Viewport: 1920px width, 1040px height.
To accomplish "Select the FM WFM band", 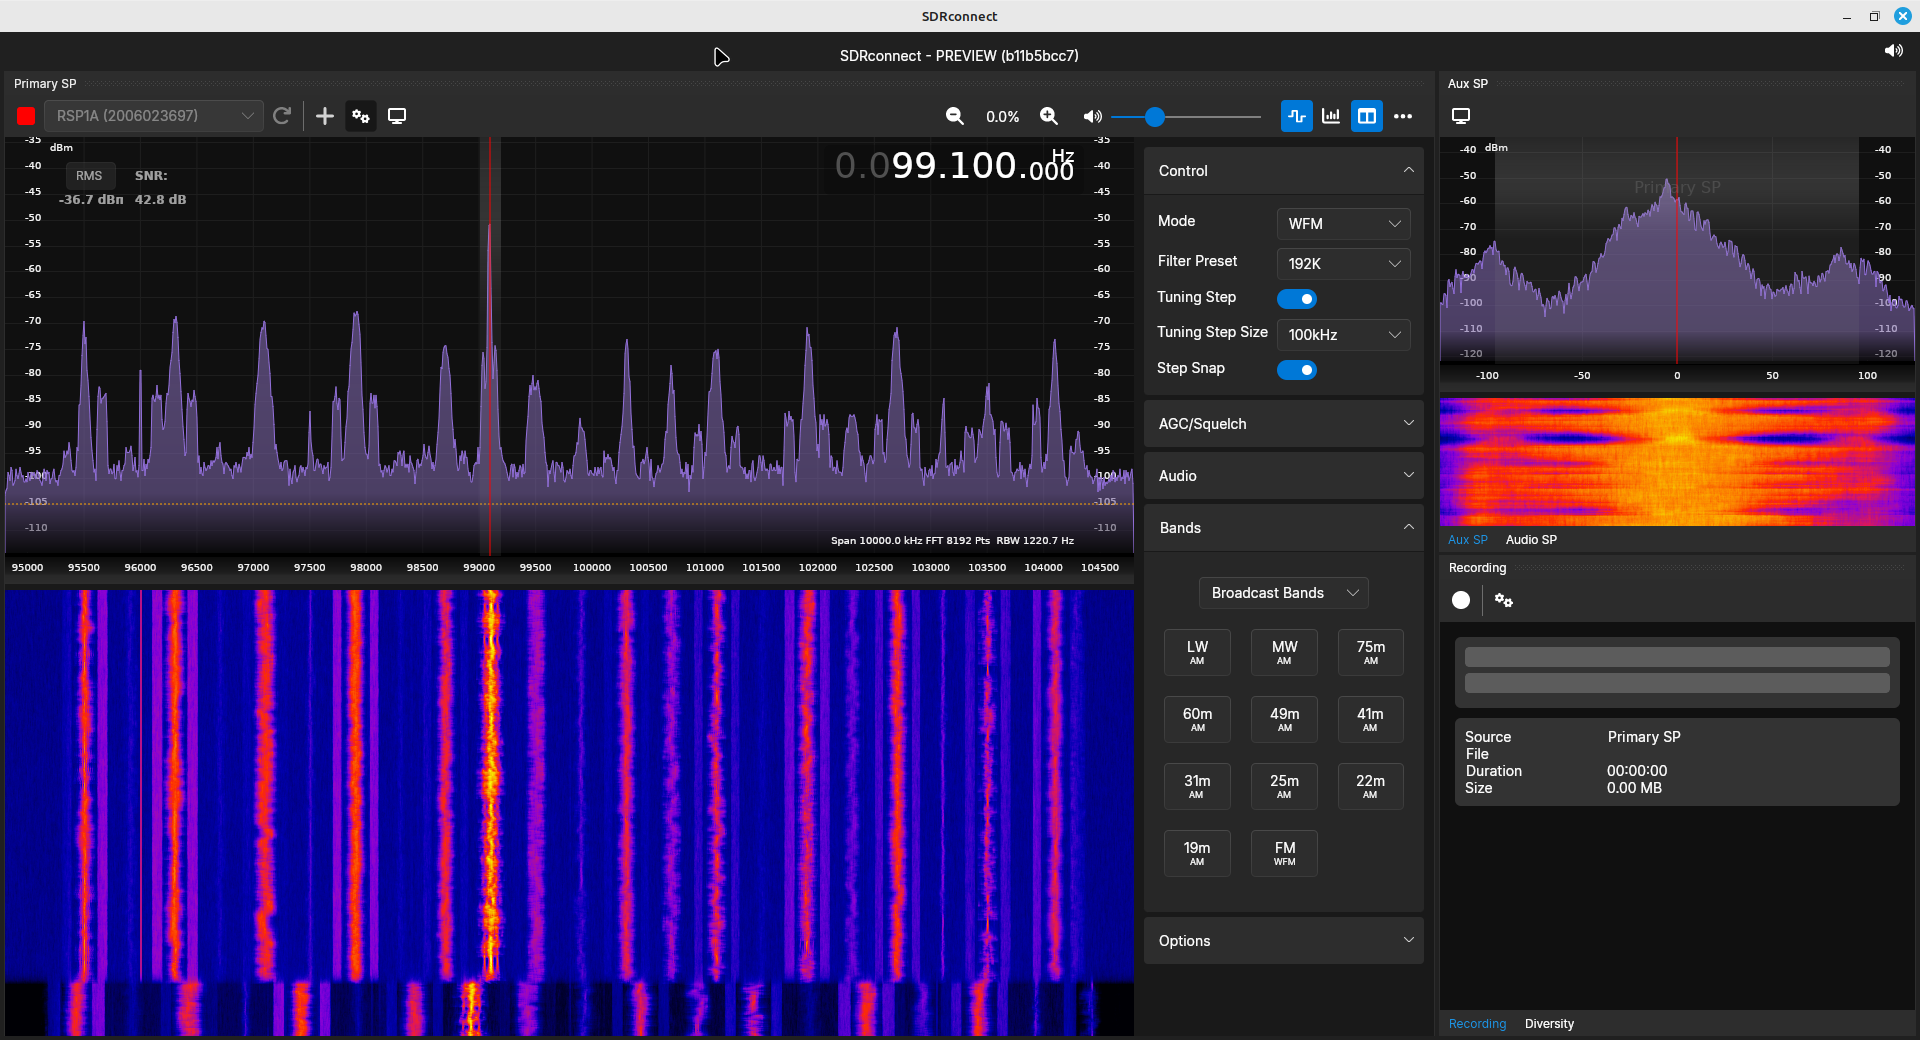I will click(1284, 853).
